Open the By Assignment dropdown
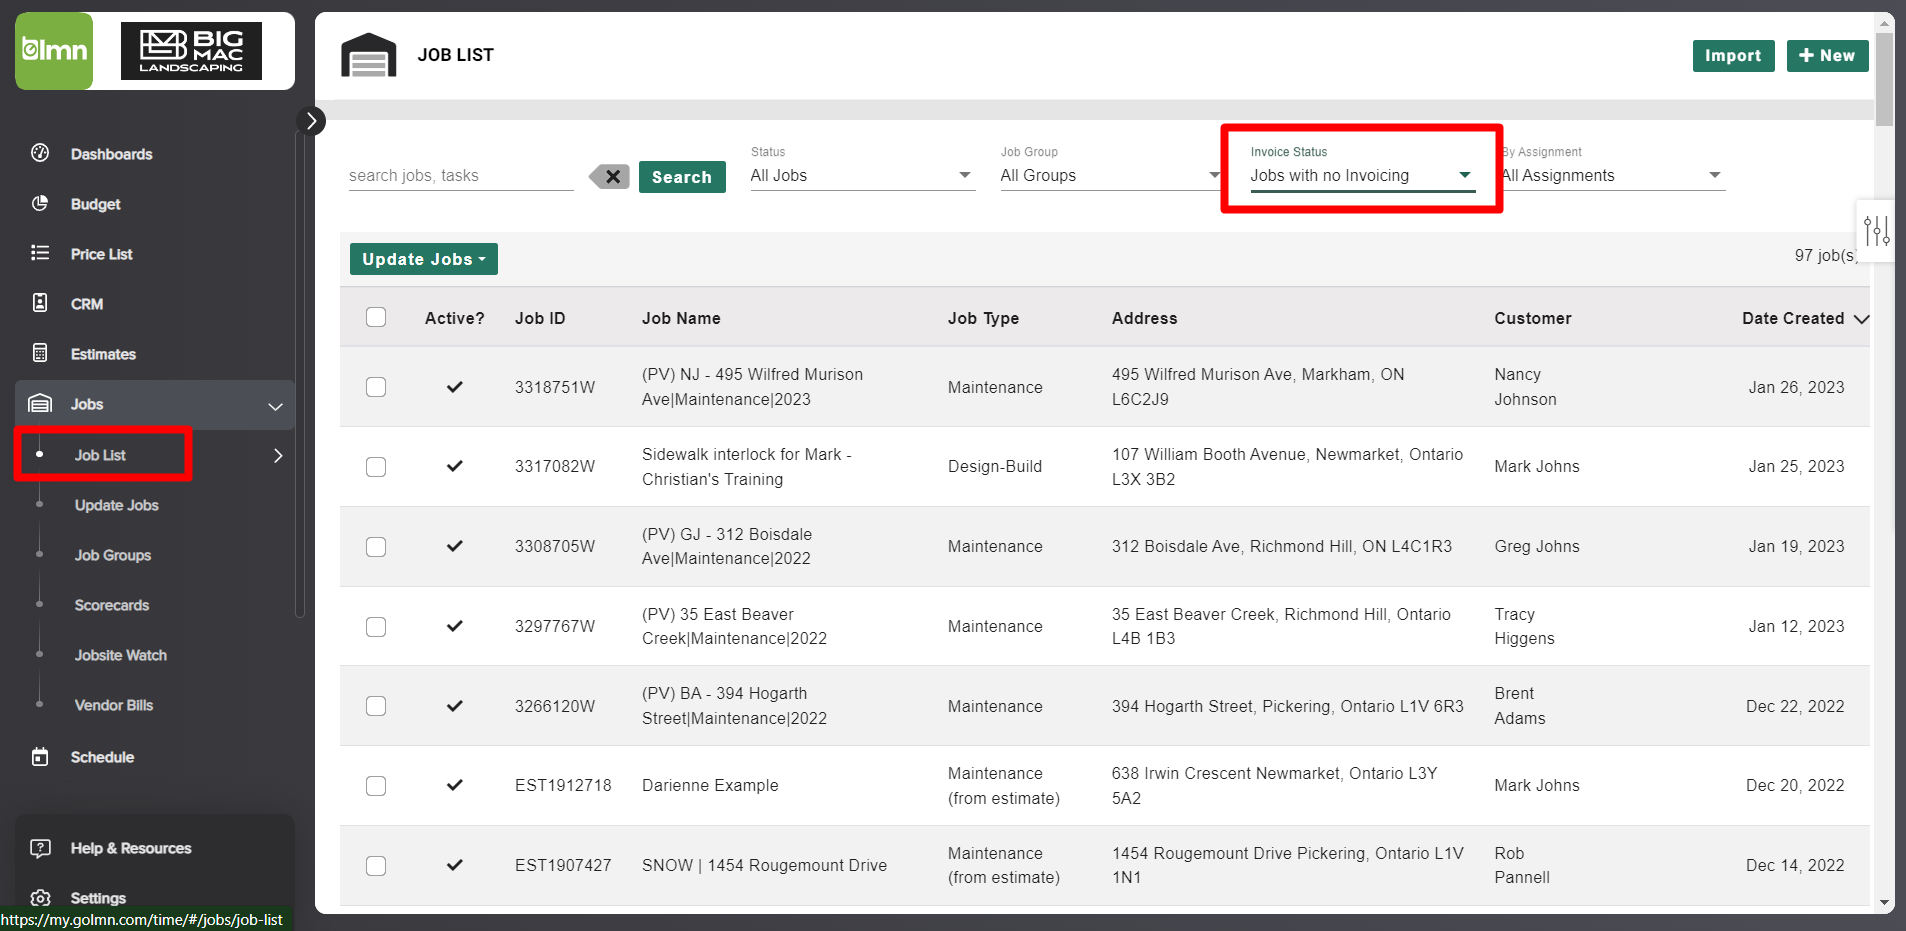1906x931 pixels. (1612, 176)
